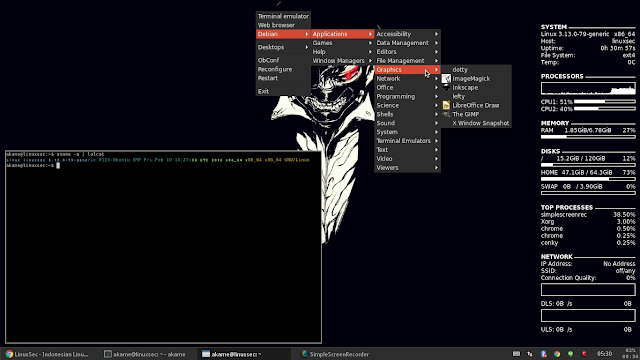
Task: Open the Debian menu entry
Action: [283, 34]
